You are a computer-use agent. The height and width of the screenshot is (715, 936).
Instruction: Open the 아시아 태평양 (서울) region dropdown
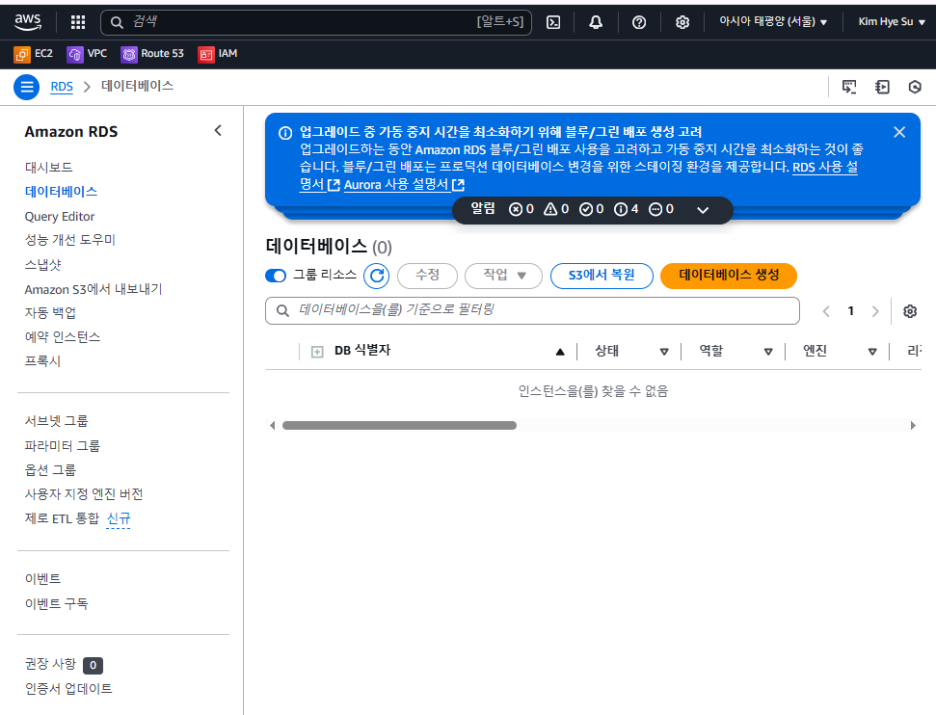click(772, 22)
